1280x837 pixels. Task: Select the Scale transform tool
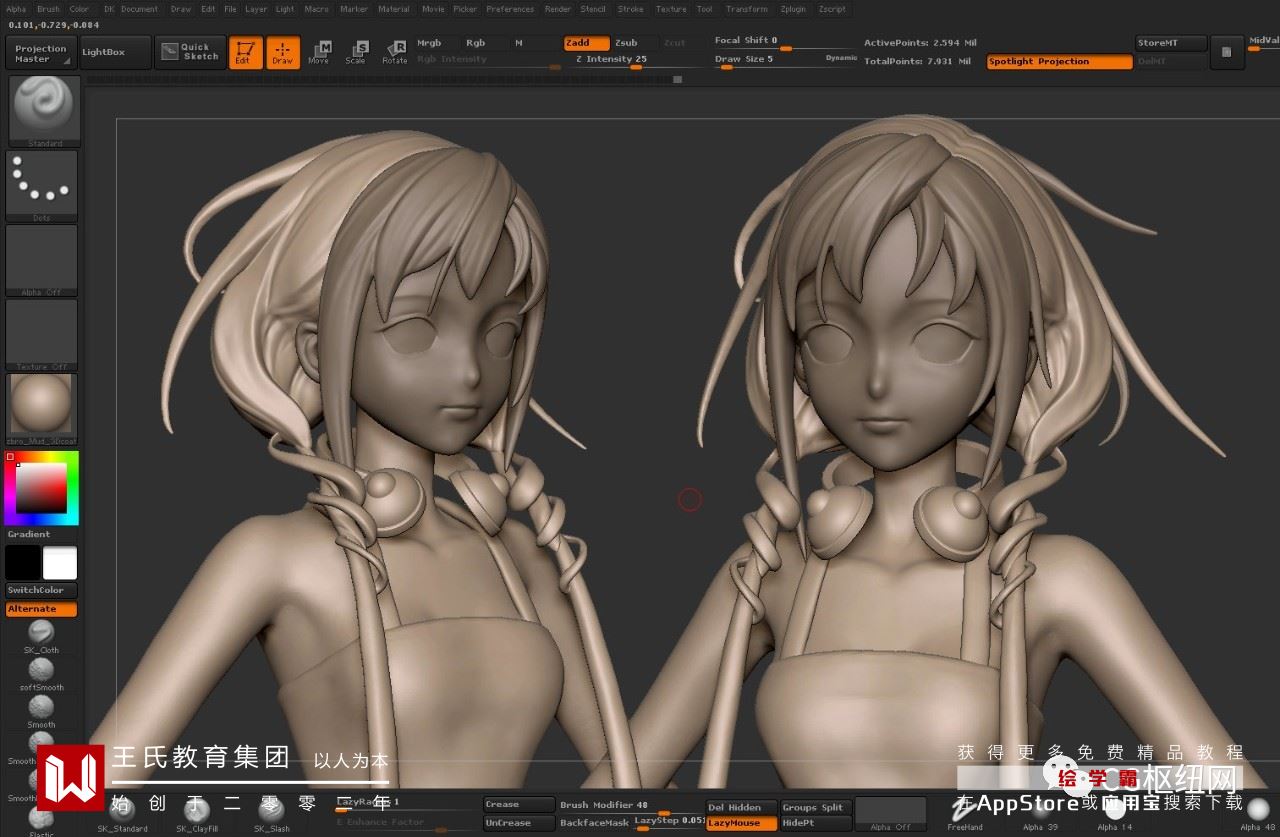tap(356, 53)
